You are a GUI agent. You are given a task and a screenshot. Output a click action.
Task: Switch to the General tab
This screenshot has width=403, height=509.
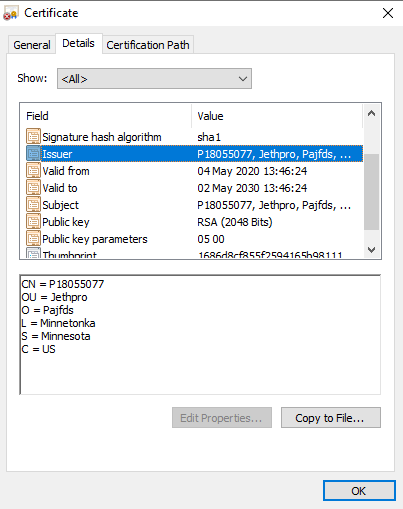(32, 45)
